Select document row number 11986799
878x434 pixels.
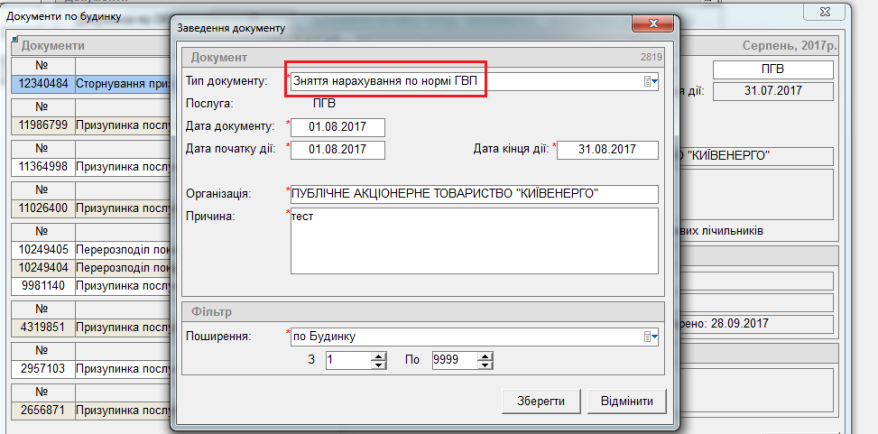(42, 125)
